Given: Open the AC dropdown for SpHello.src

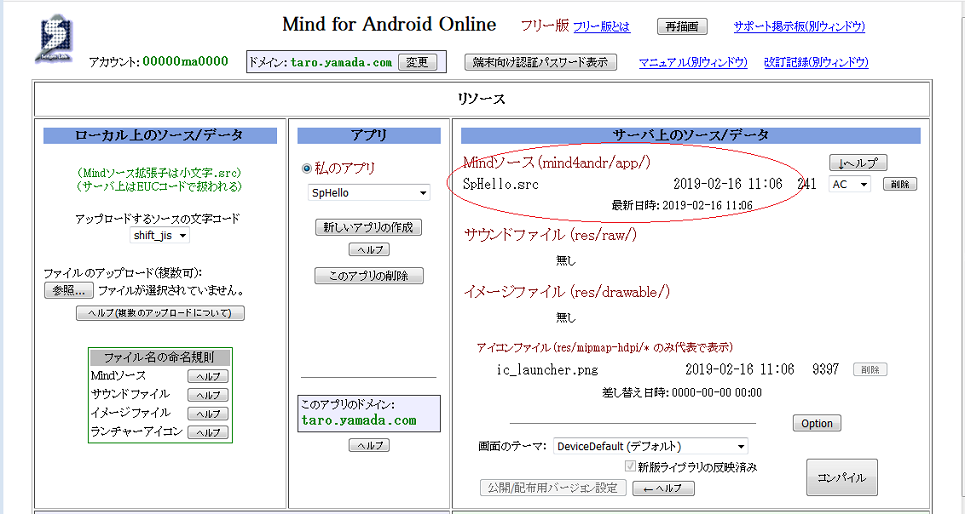Looking at the screenshot, I should pos(850,184).
